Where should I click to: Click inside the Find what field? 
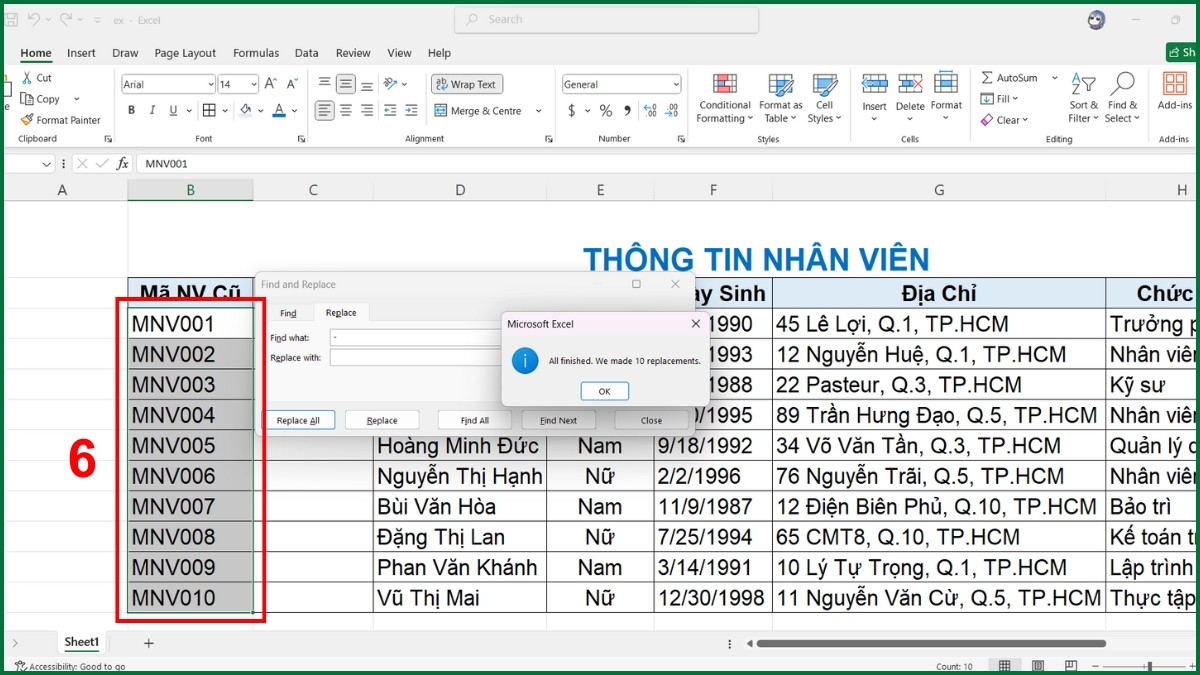[x=430, y=340]
